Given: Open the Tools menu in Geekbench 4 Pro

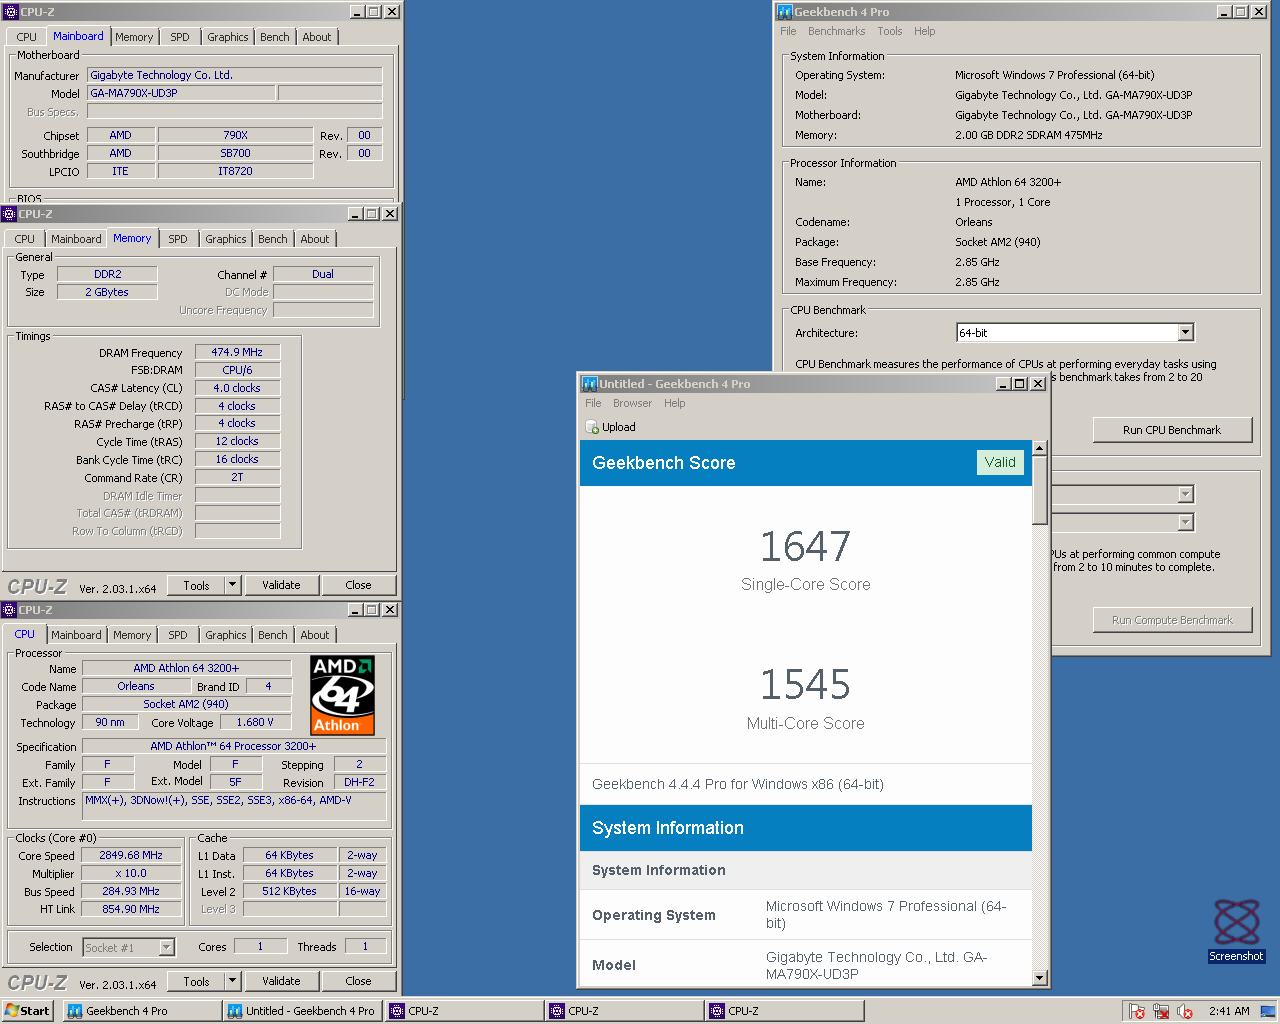Looking at the screenshot, I should click(x=890, y=31).
